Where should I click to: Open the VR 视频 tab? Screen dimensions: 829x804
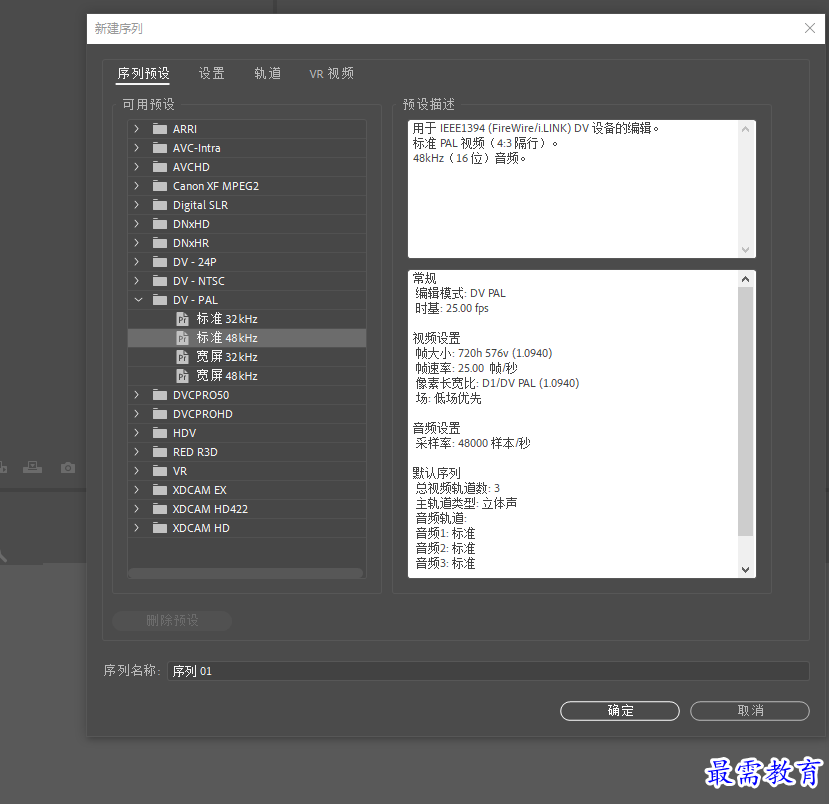point(331,73)
